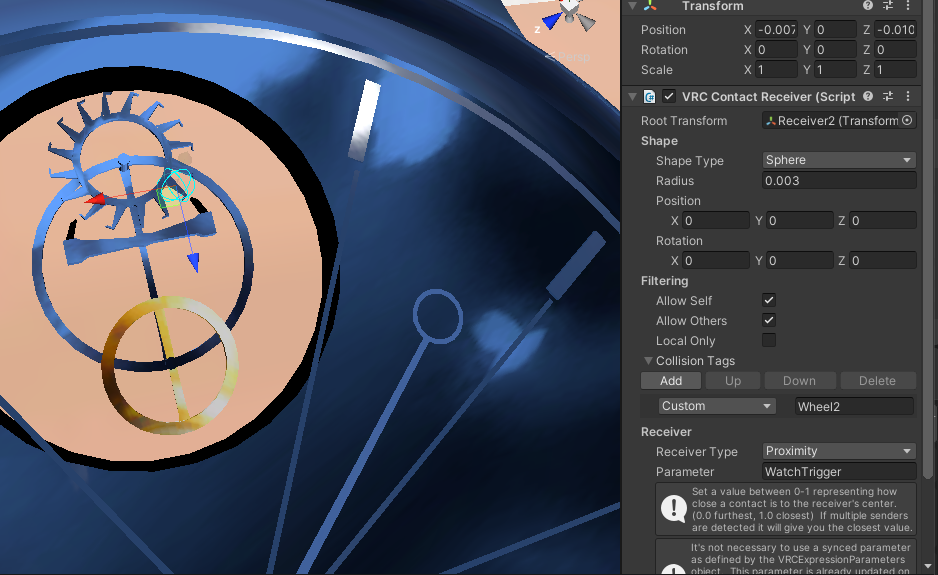Open VRC Contact Receiver three-dot menu
Image resolution: width=938 pixels, height=575 pixels.
[x=908, y=96]
